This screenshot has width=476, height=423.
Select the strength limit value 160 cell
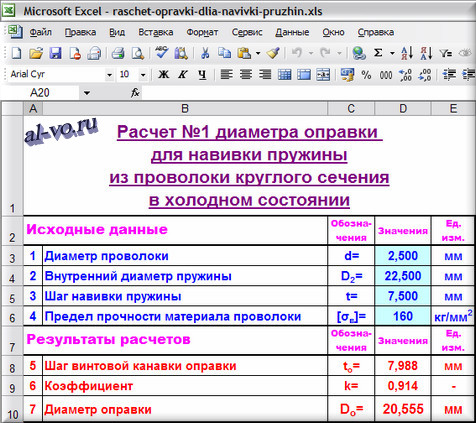click(403, 316)
